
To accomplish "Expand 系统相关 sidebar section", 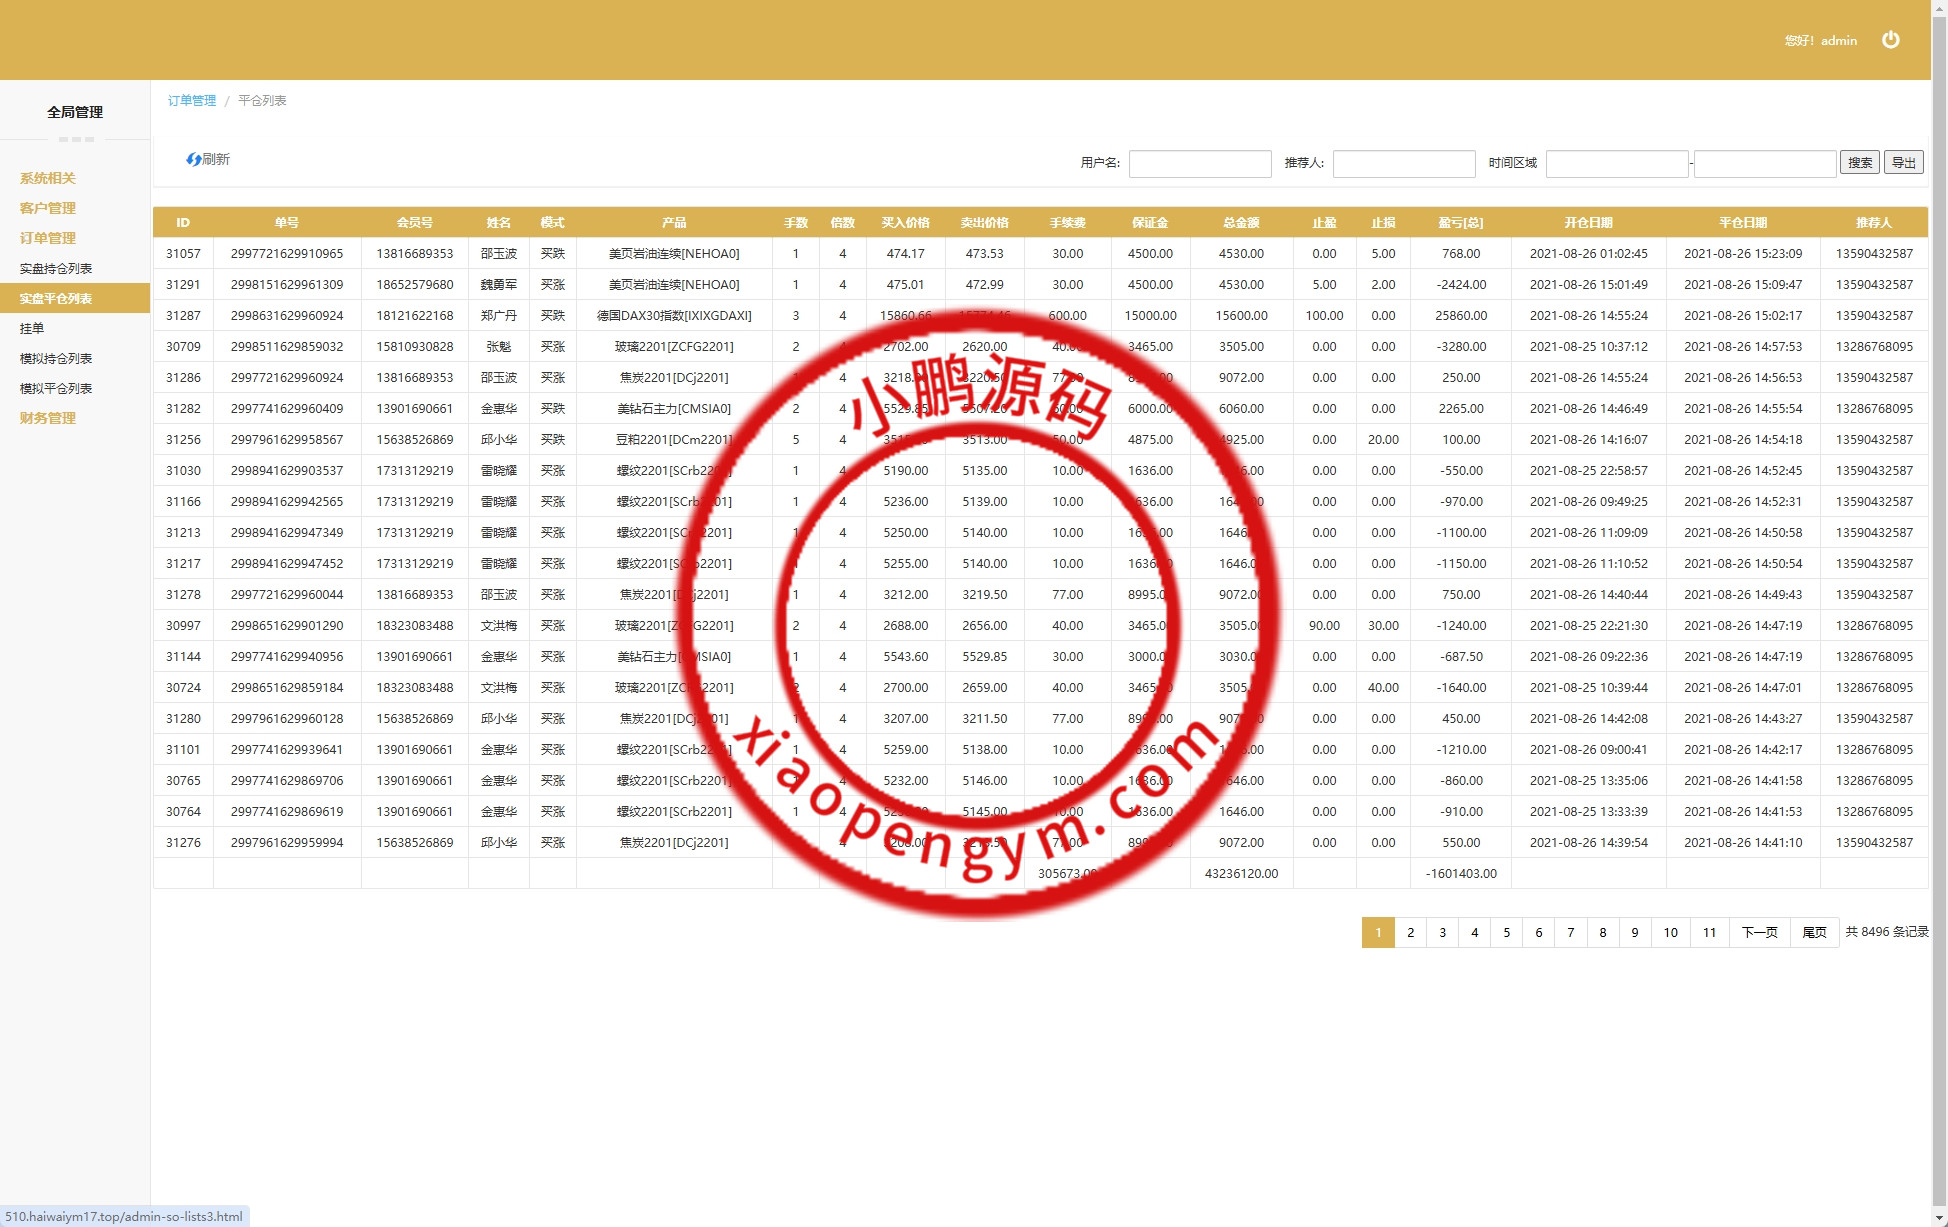I will pos(48,178).
